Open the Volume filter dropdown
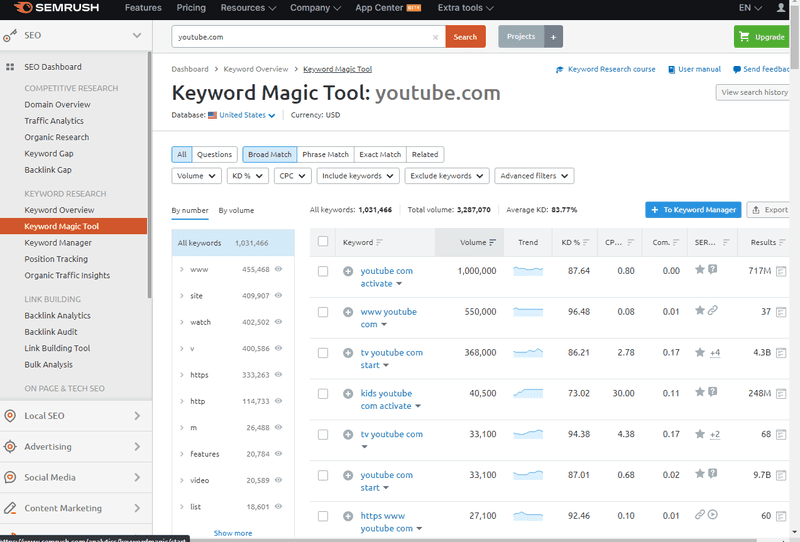The image size is (800, 542). click(x=196, y=176)
